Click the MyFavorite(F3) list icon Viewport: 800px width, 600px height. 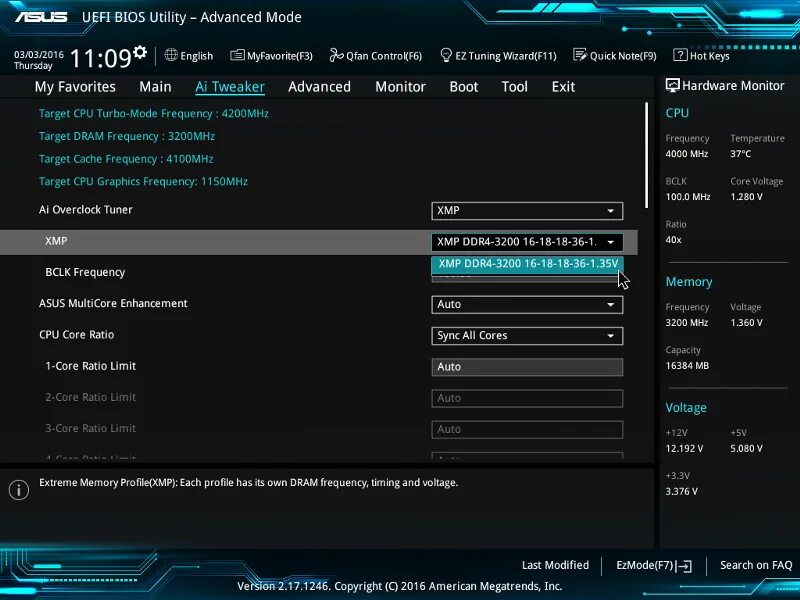coord(237,55)
